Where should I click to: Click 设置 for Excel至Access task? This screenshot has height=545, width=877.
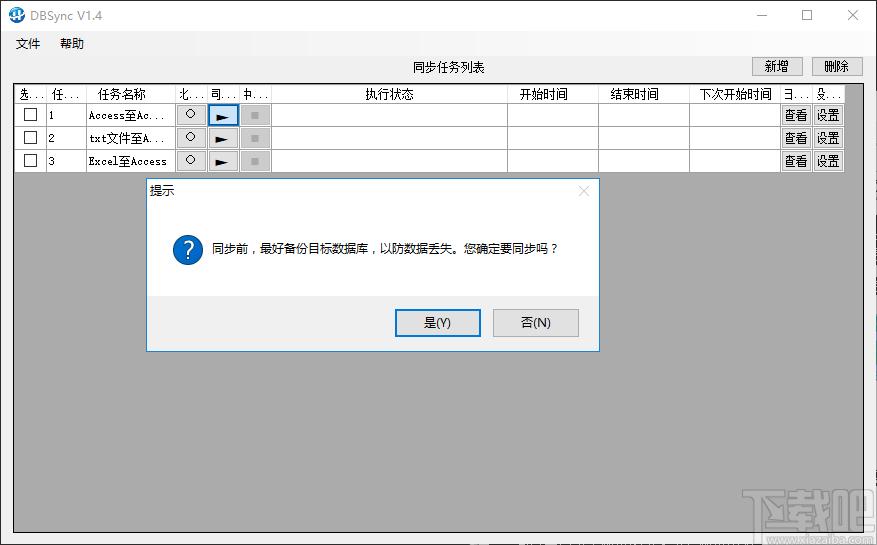828,161
